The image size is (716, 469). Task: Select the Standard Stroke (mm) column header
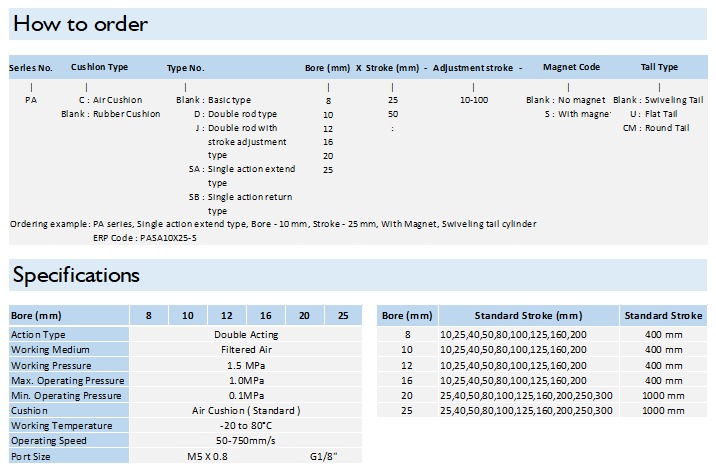pos(528,316)
